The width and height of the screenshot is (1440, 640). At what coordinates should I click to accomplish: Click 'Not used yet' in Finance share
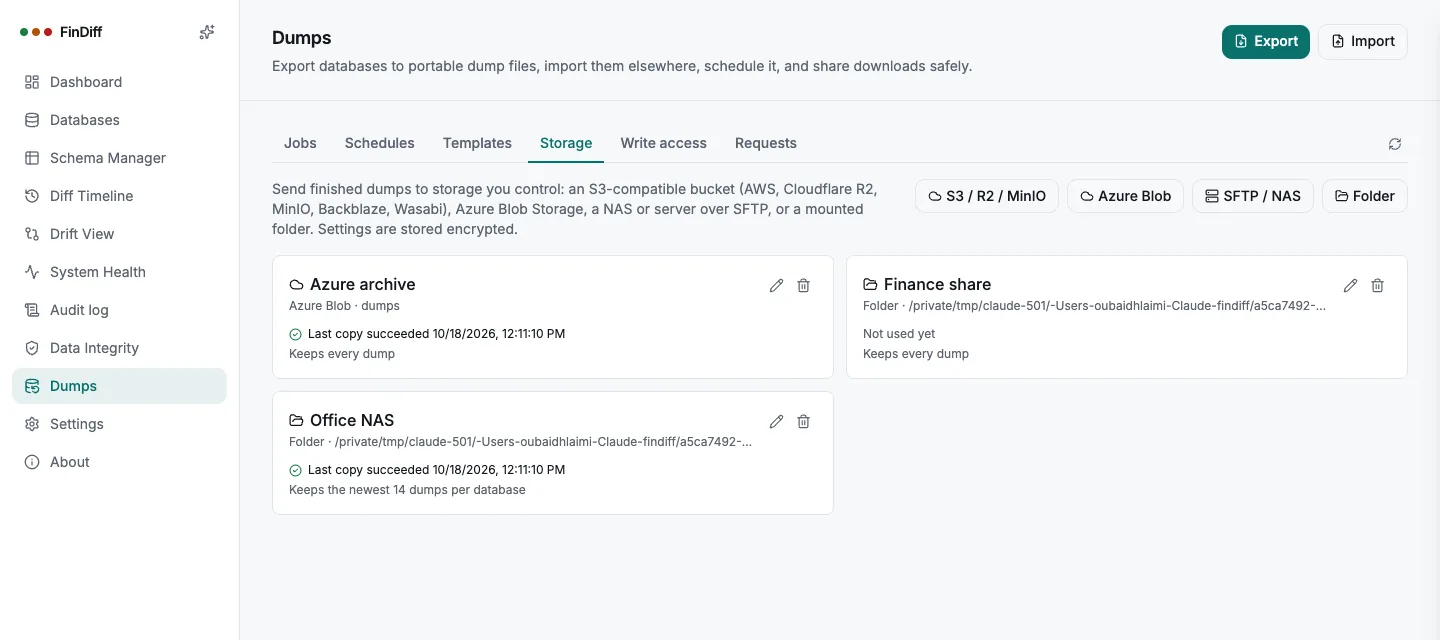click(x=899, y=334)
